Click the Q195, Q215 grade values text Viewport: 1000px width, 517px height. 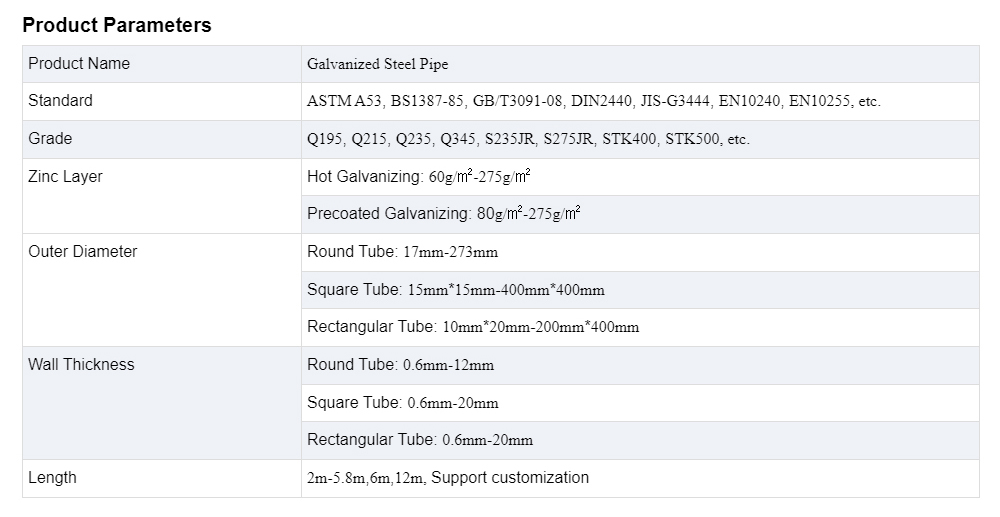click(528, 139)
